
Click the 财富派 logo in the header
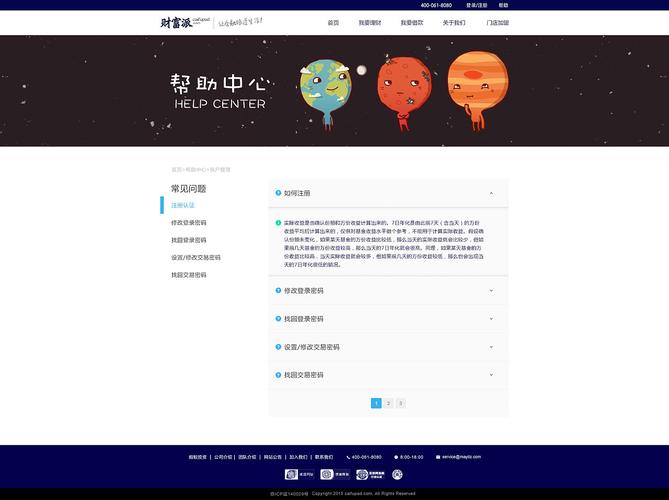click(x=180, y=22)
